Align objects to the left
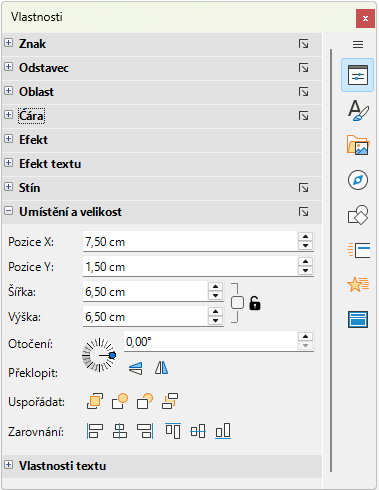379x490 pixels. tap(95, 431)
